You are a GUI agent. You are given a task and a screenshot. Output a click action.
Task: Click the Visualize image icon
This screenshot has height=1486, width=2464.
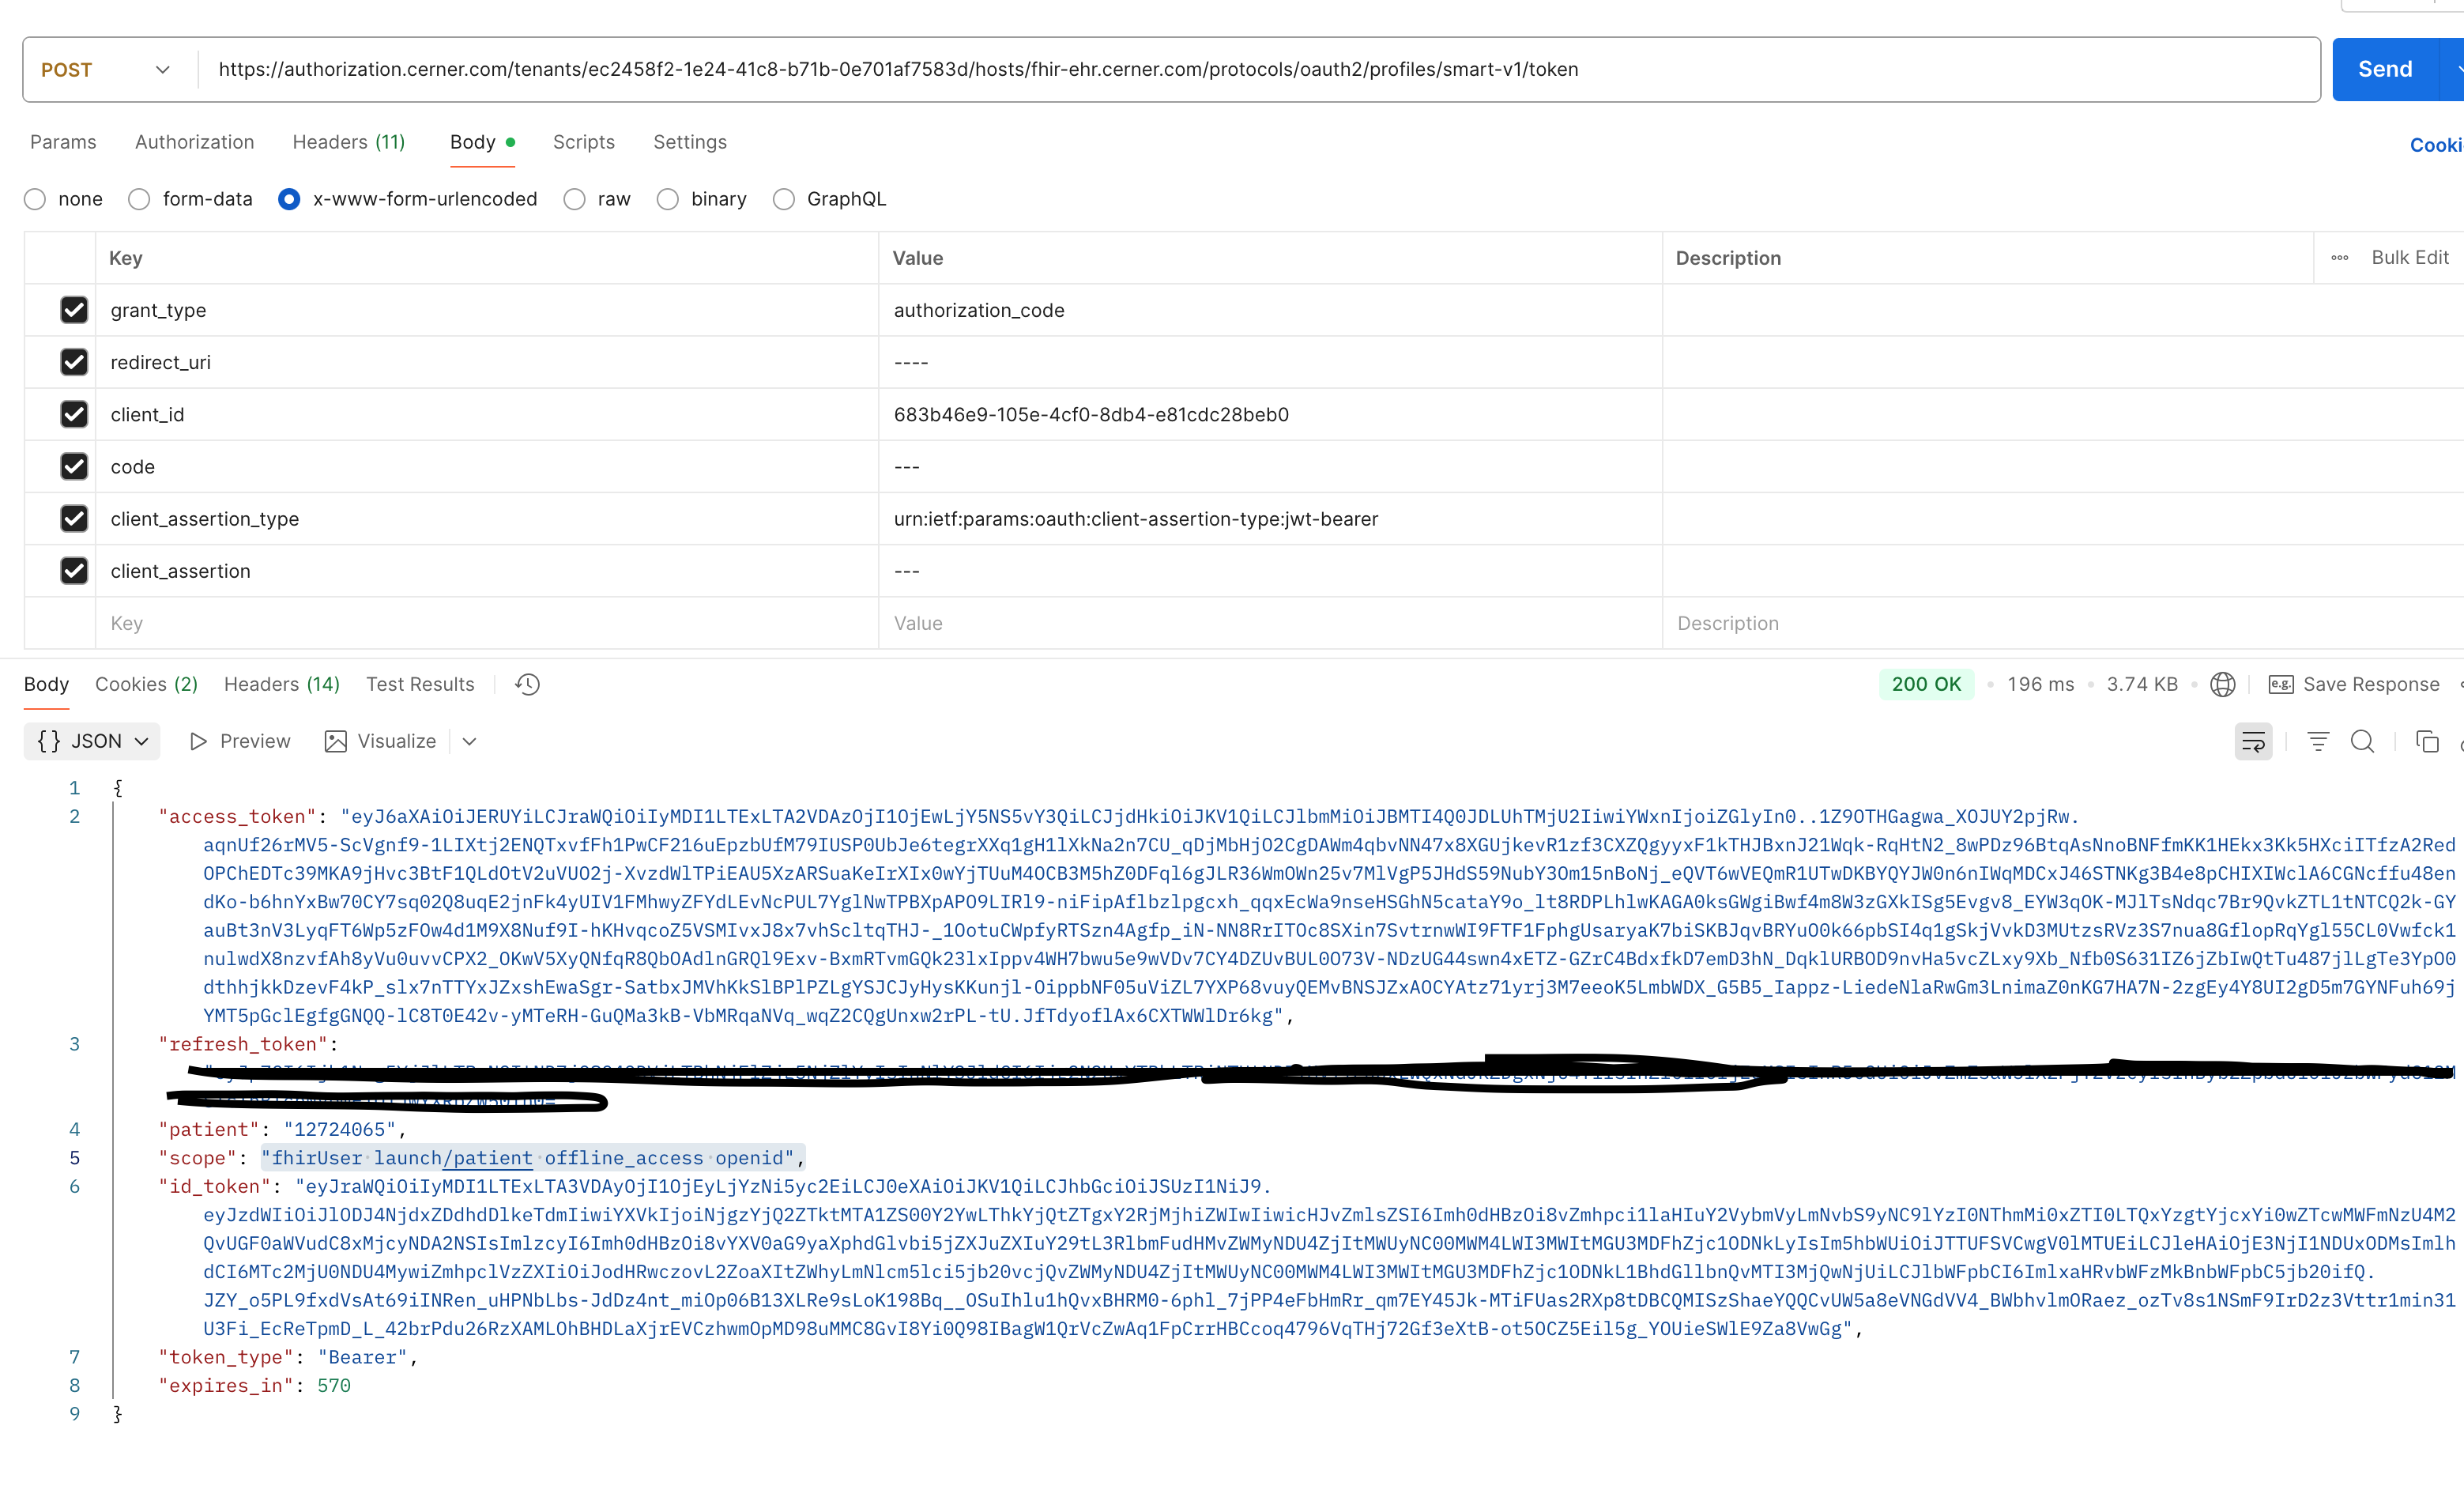click(336, 741)
